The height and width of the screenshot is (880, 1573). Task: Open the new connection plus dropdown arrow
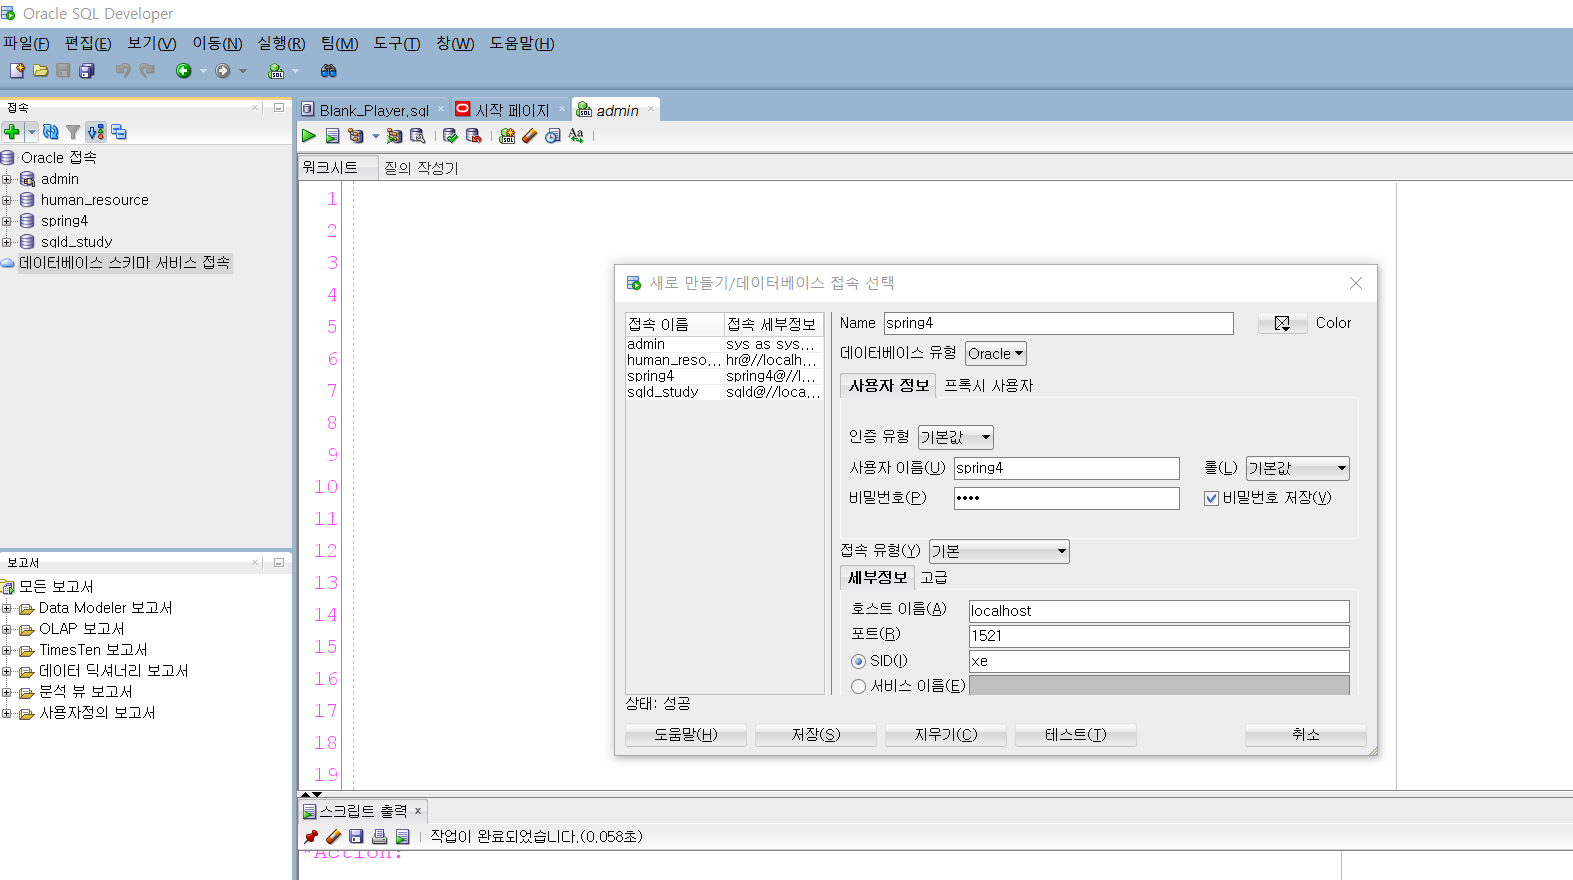coord(32,132)
